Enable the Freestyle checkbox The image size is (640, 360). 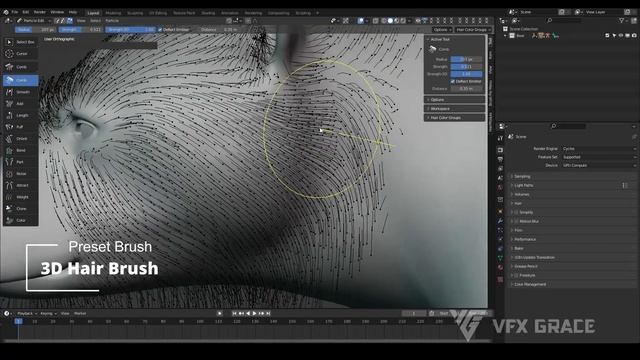click(x=516, y=276)
